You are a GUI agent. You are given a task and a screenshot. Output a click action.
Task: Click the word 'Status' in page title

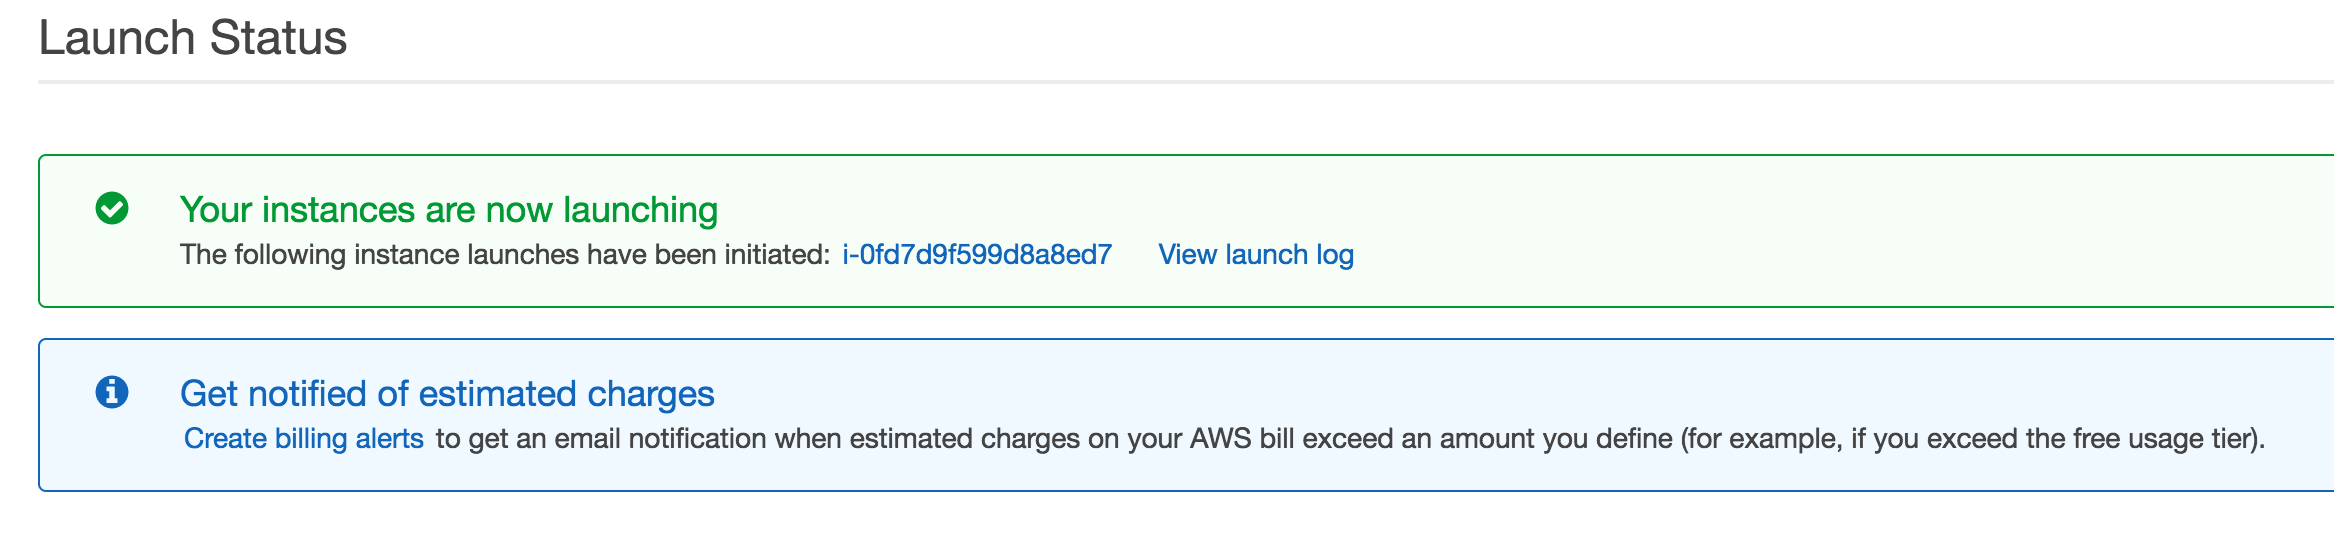[278, 38]
